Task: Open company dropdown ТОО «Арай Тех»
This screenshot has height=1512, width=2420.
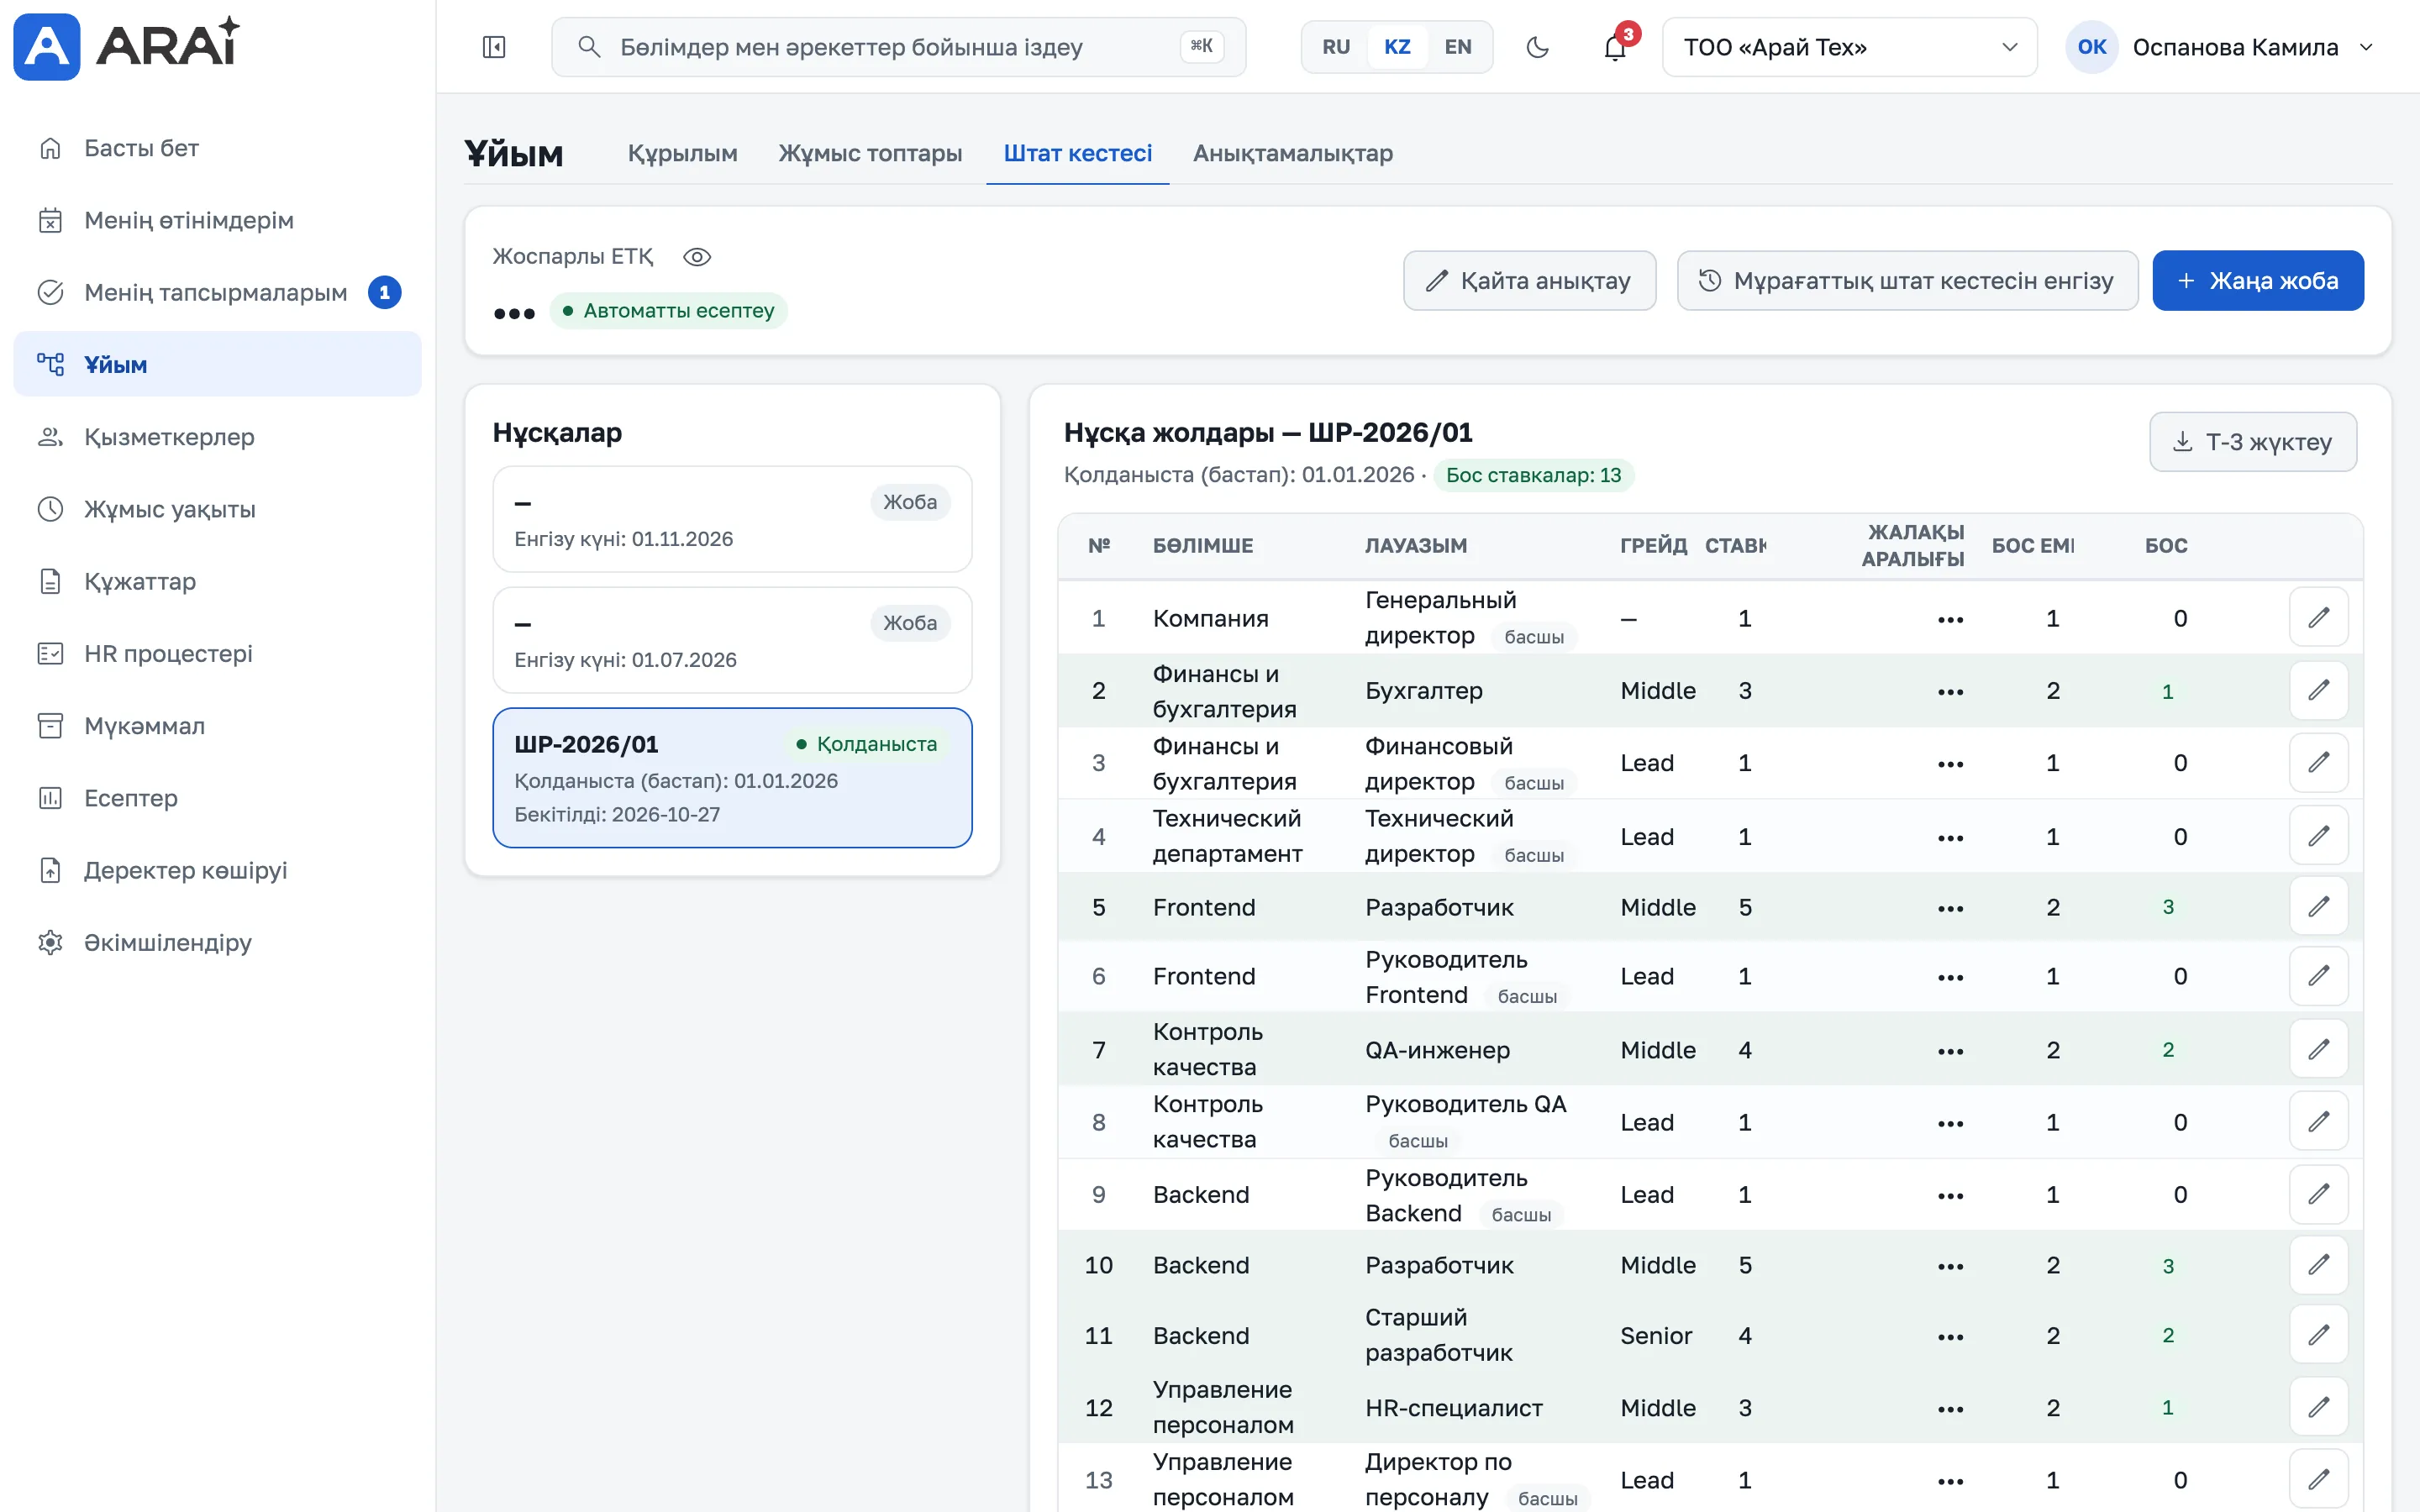Action: tap(1849, 47)
